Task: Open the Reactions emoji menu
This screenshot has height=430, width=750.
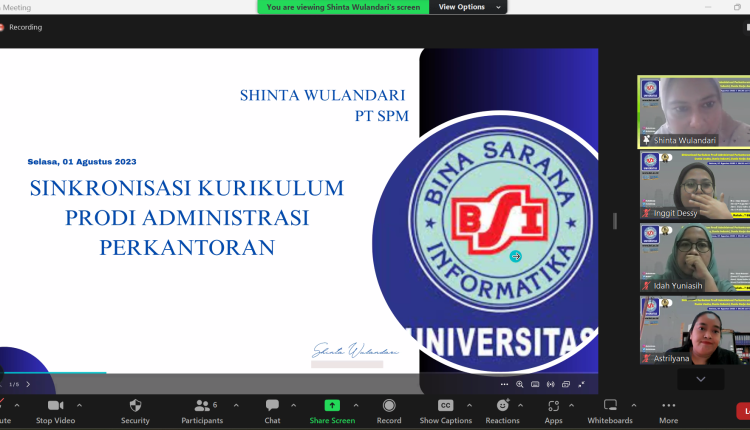Action: [502, 412]
